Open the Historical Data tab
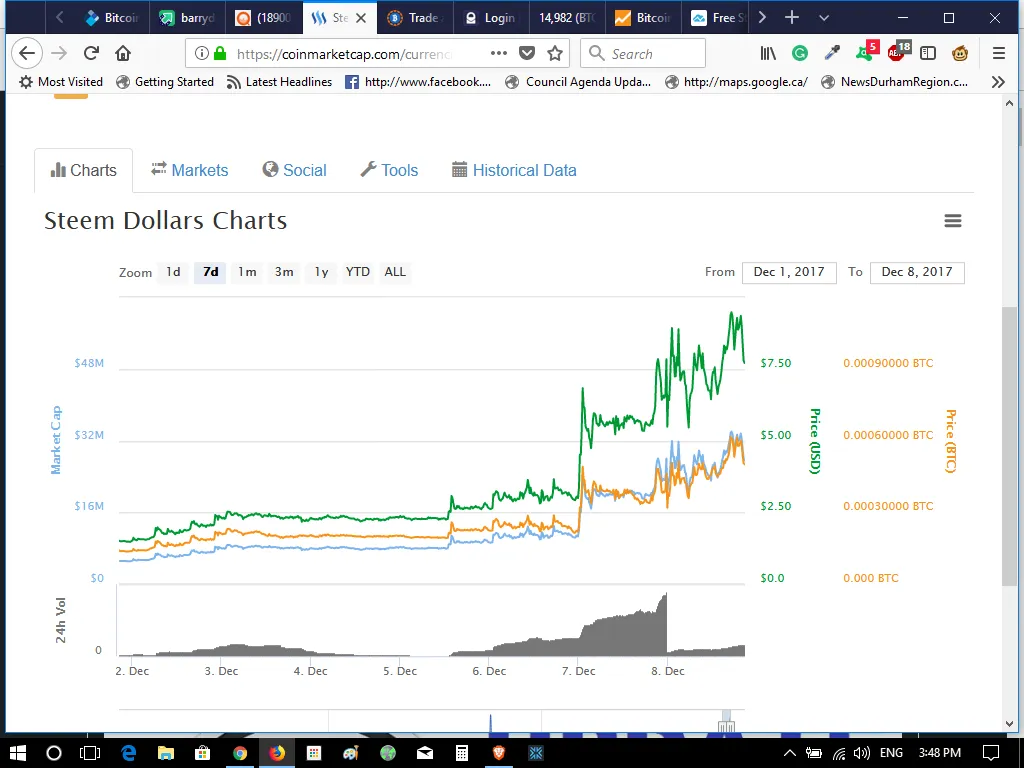Image resolution: width=1024 pixels, height=768 pixels. [x=514, y=170]
